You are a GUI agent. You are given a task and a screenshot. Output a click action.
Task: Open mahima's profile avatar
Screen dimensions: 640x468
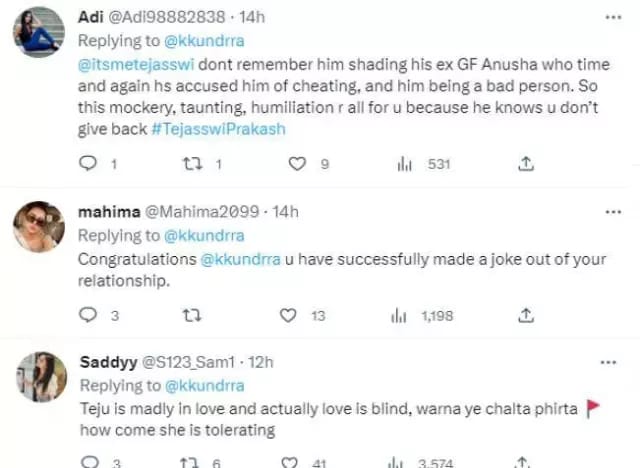click(x=39, y=227)
